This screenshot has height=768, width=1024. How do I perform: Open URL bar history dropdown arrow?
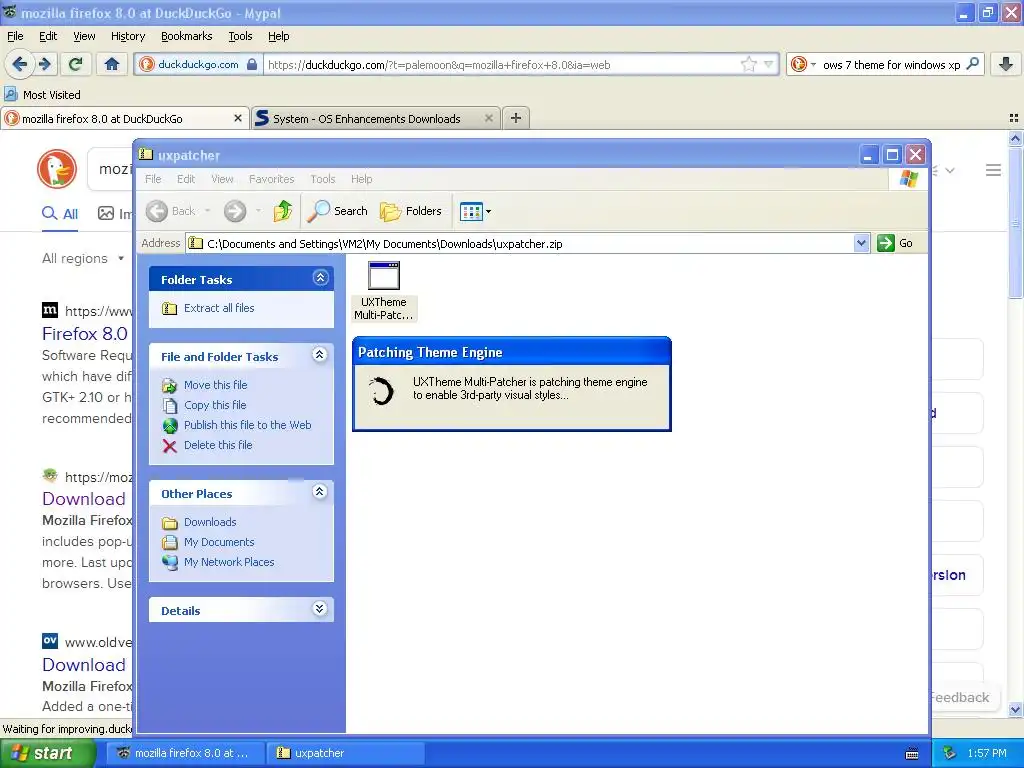[x=769, y=64]
